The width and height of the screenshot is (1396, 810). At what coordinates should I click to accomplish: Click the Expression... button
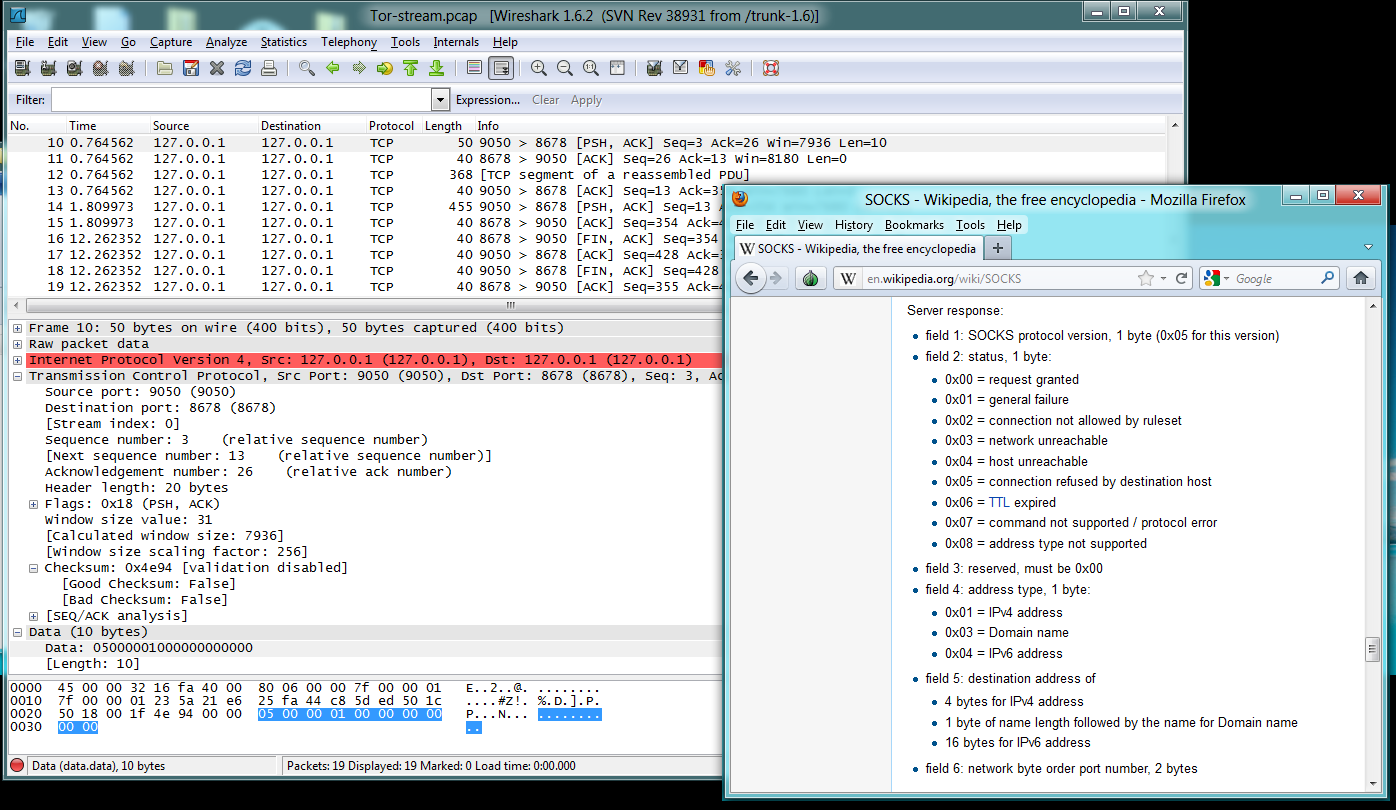[487, 100]
